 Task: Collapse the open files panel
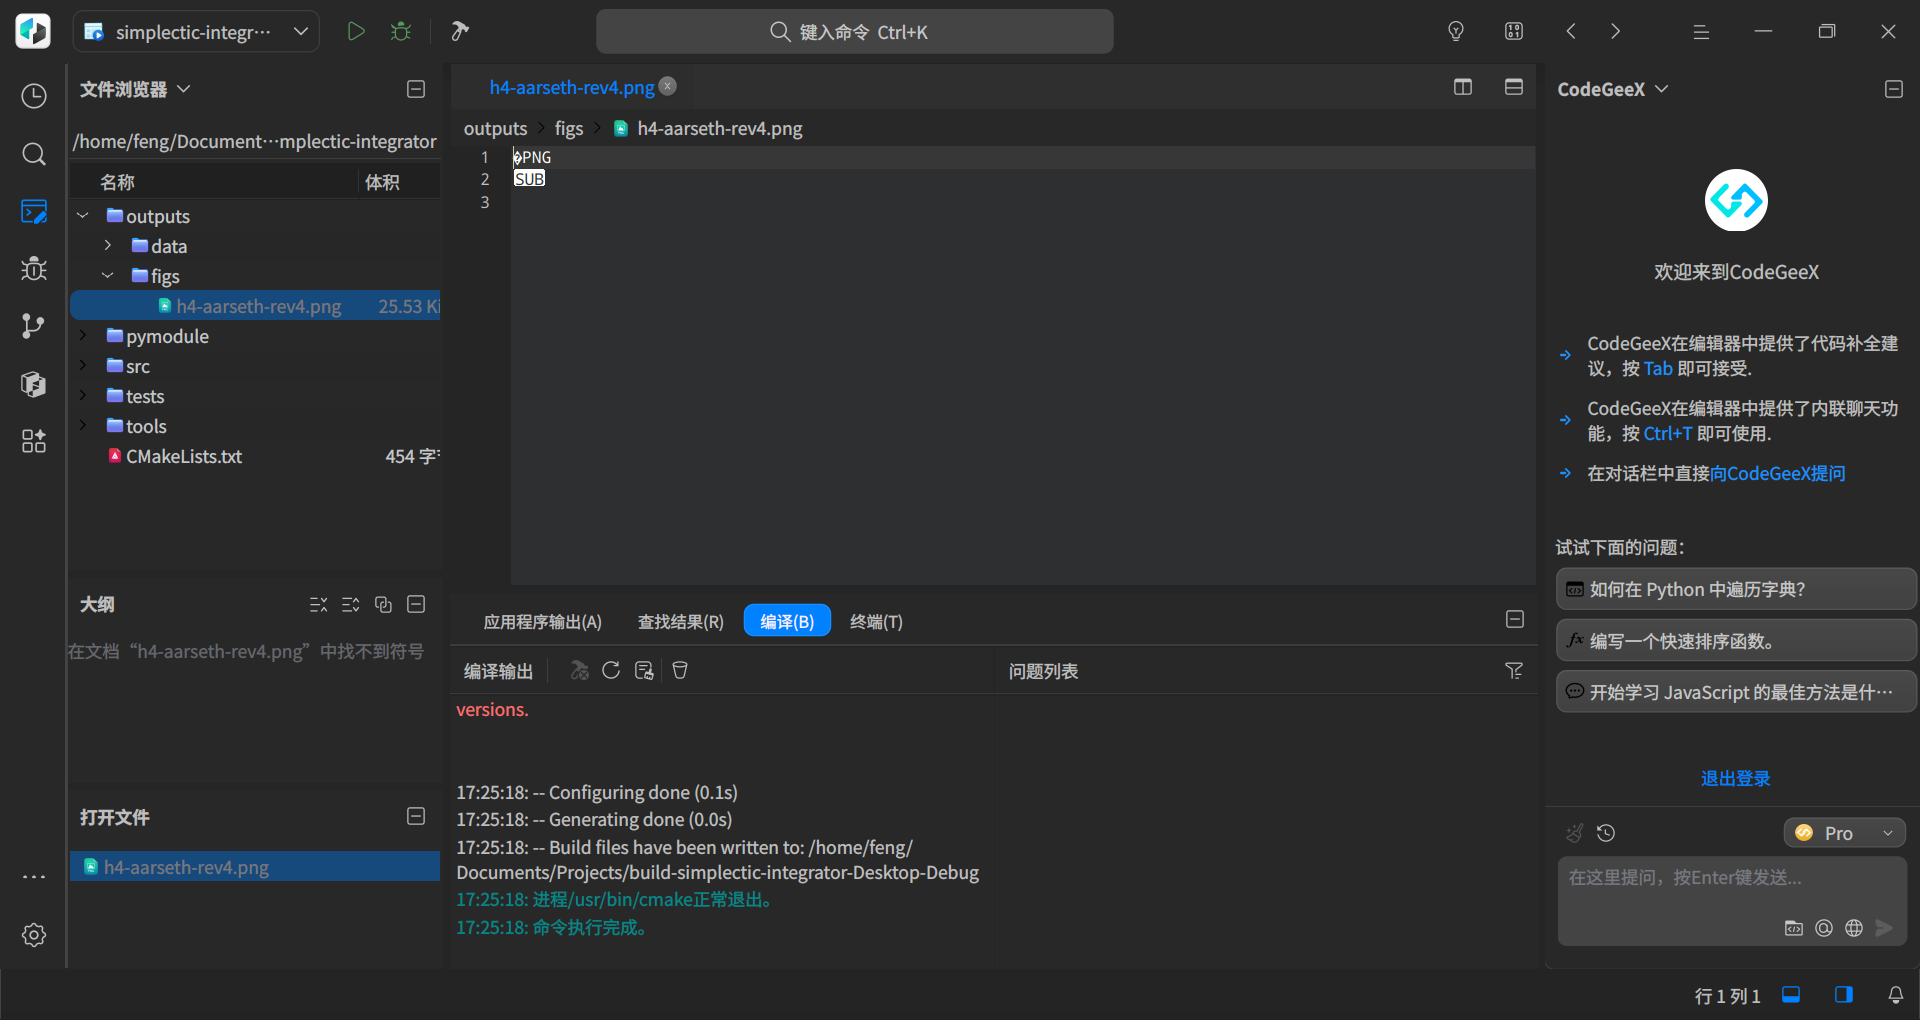pos(417,816)
